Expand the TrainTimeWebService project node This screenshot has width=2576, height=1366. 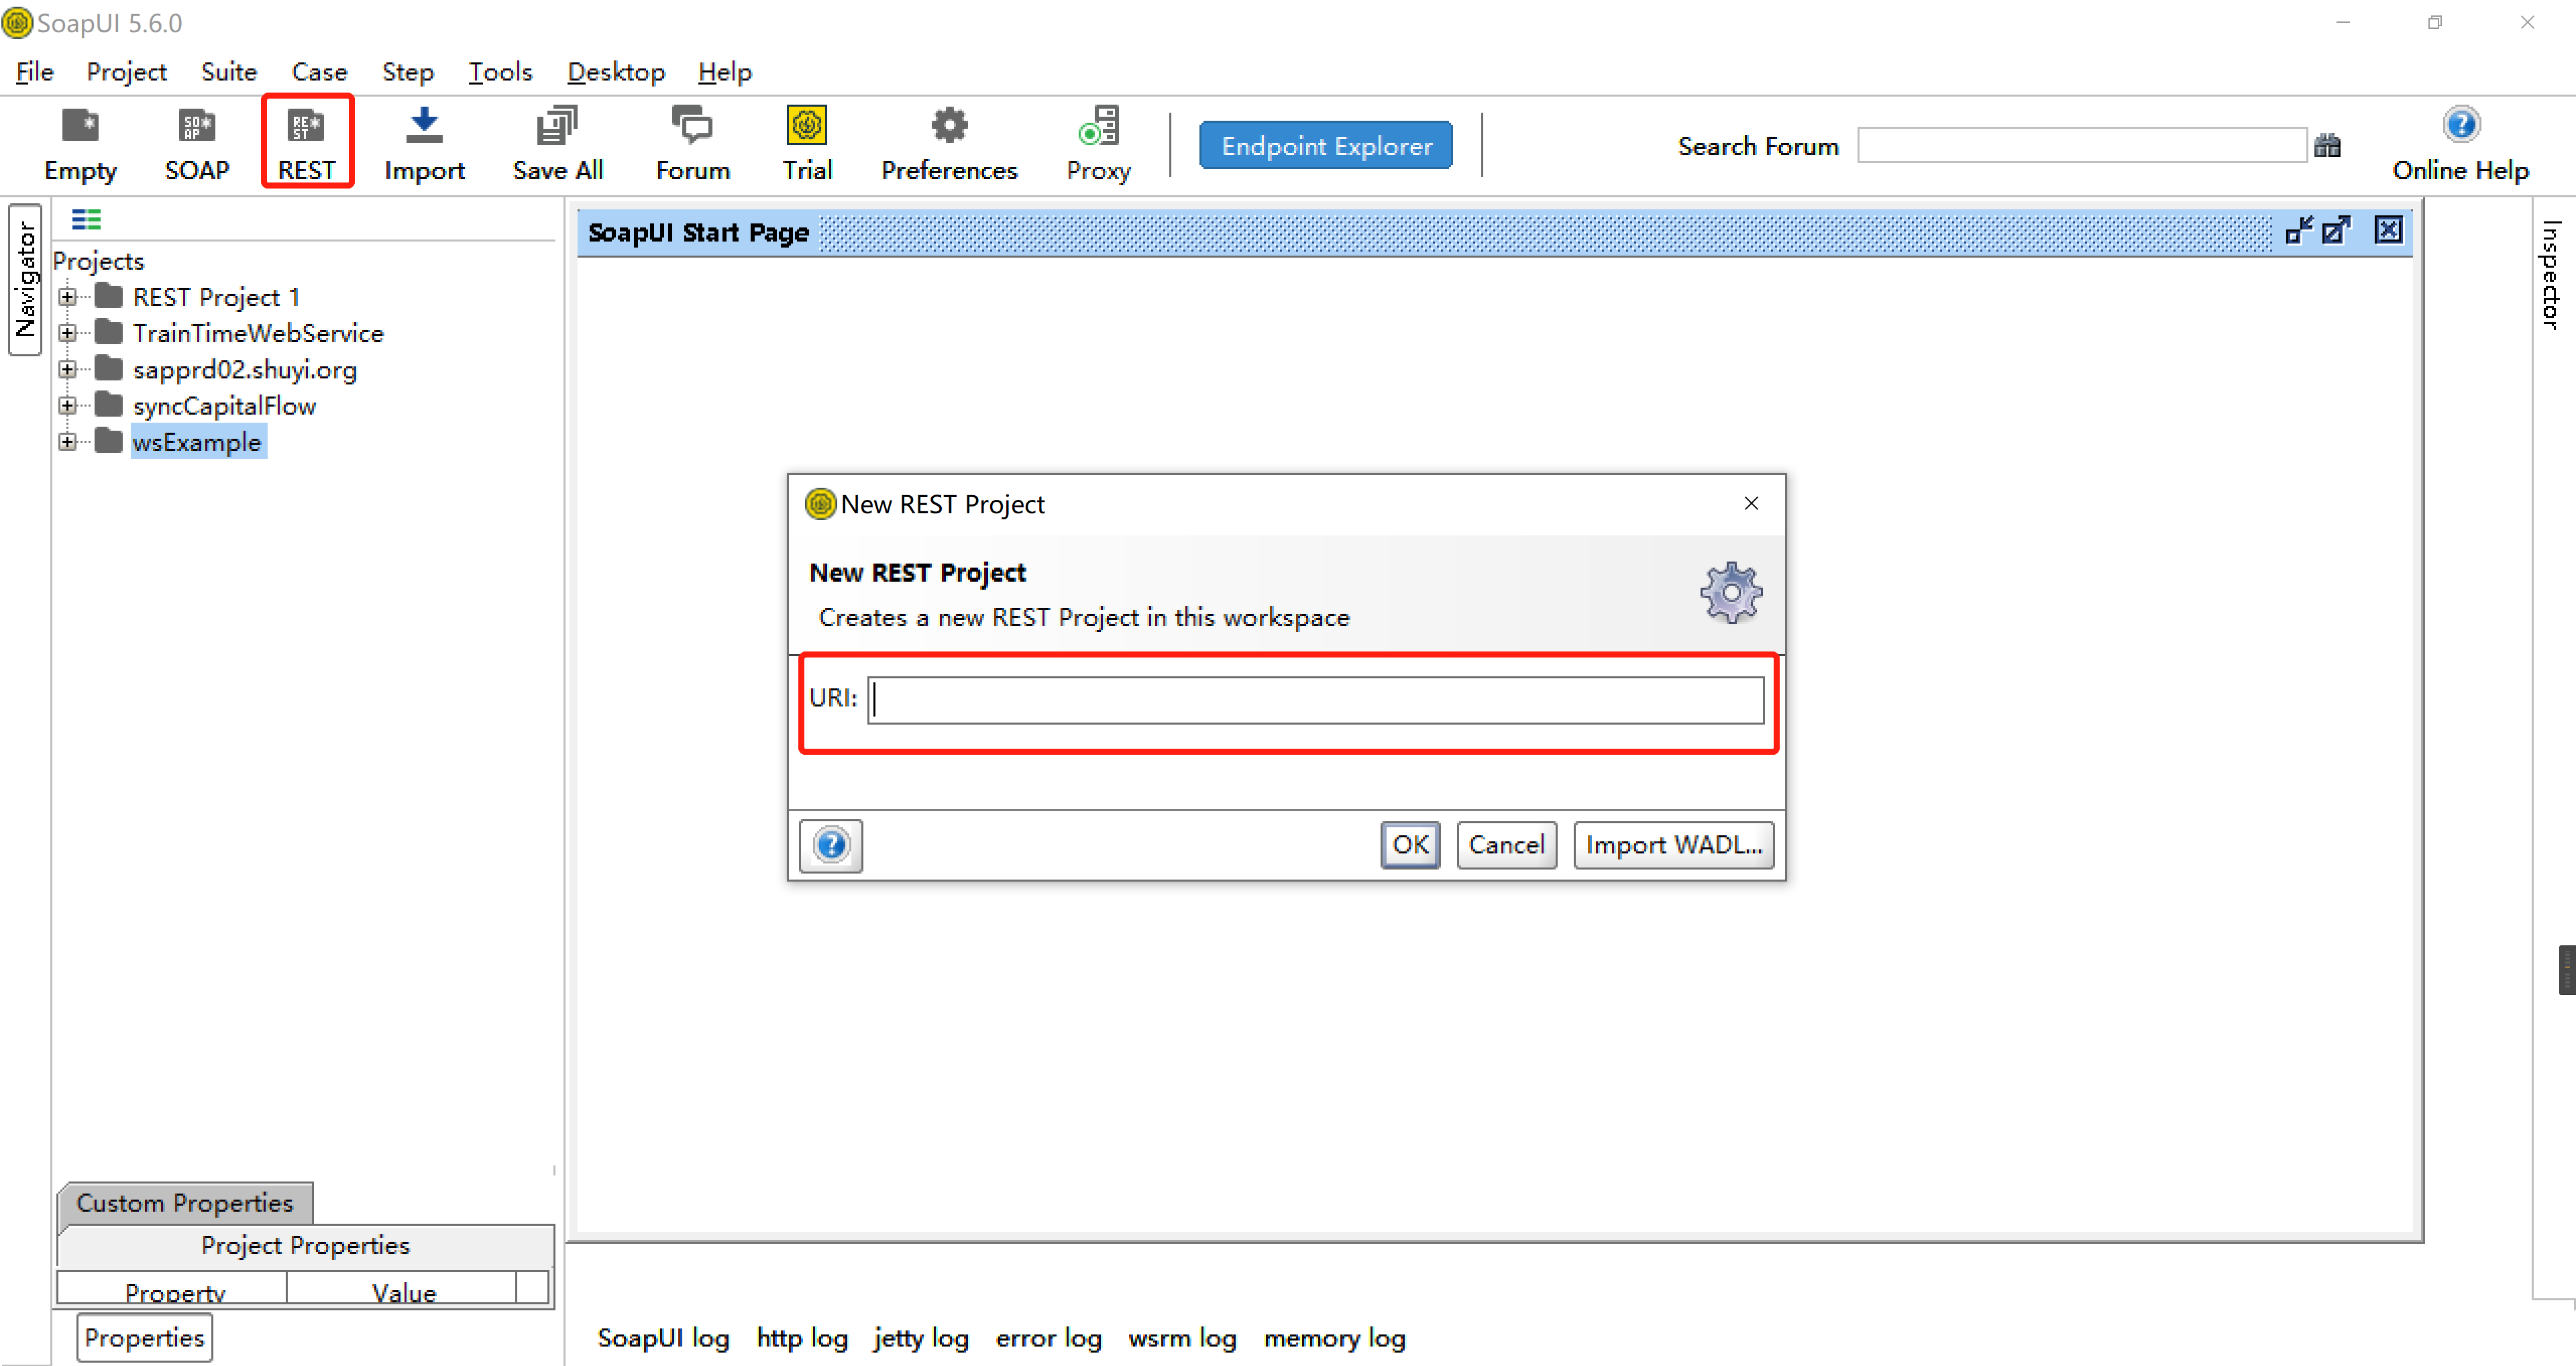coord(67,333)
